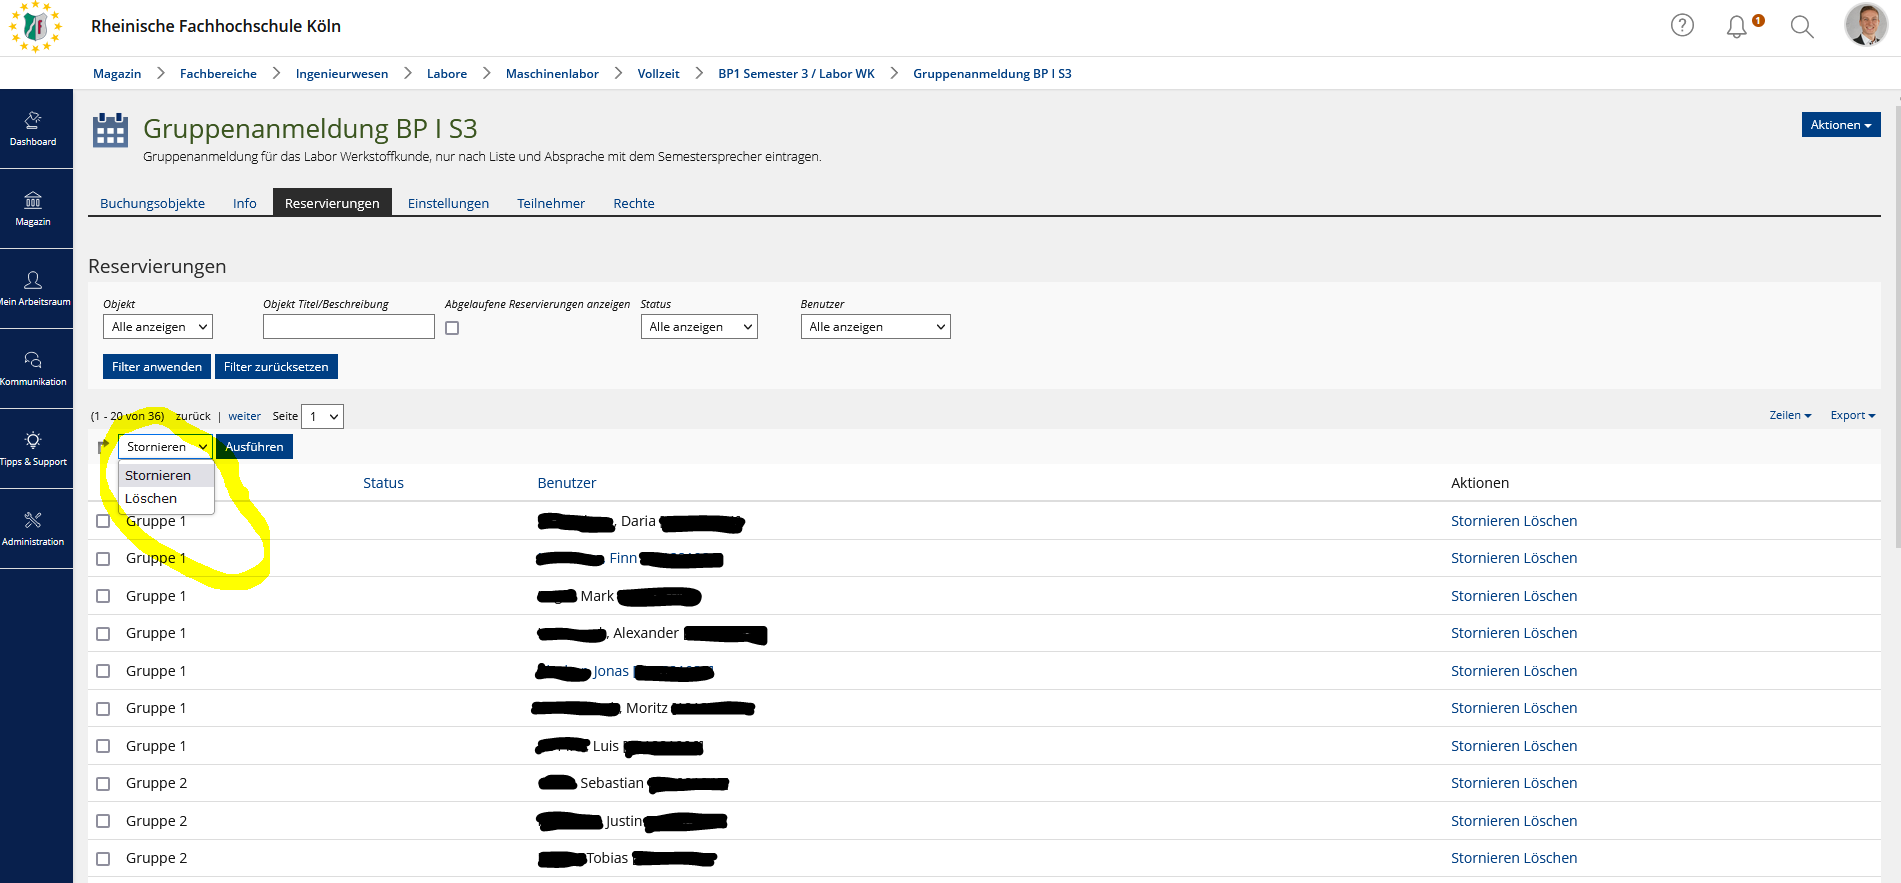Open the help question mark icon
This screenshot has height=883, width=1901.
pos(1682,26)
